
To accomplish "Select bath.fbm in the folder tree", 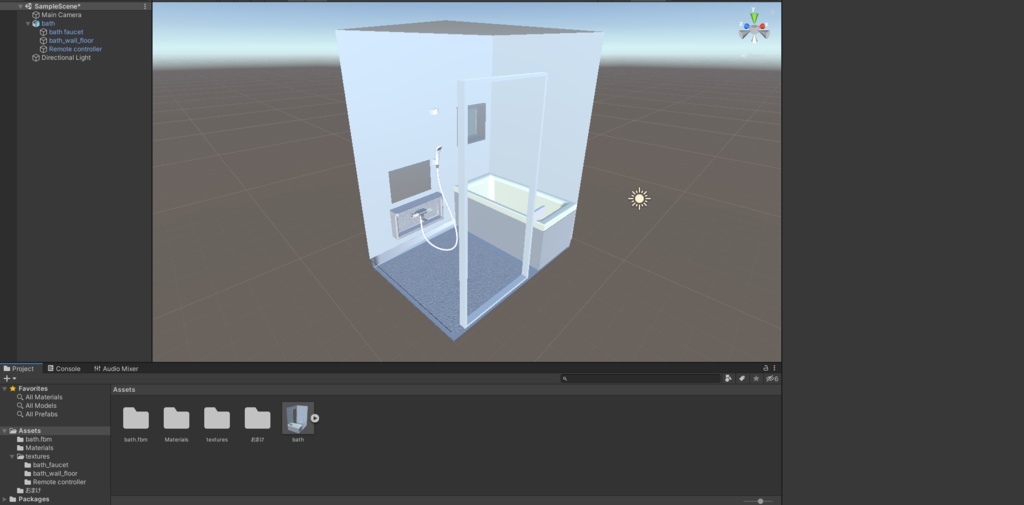I will pos(39,439).
